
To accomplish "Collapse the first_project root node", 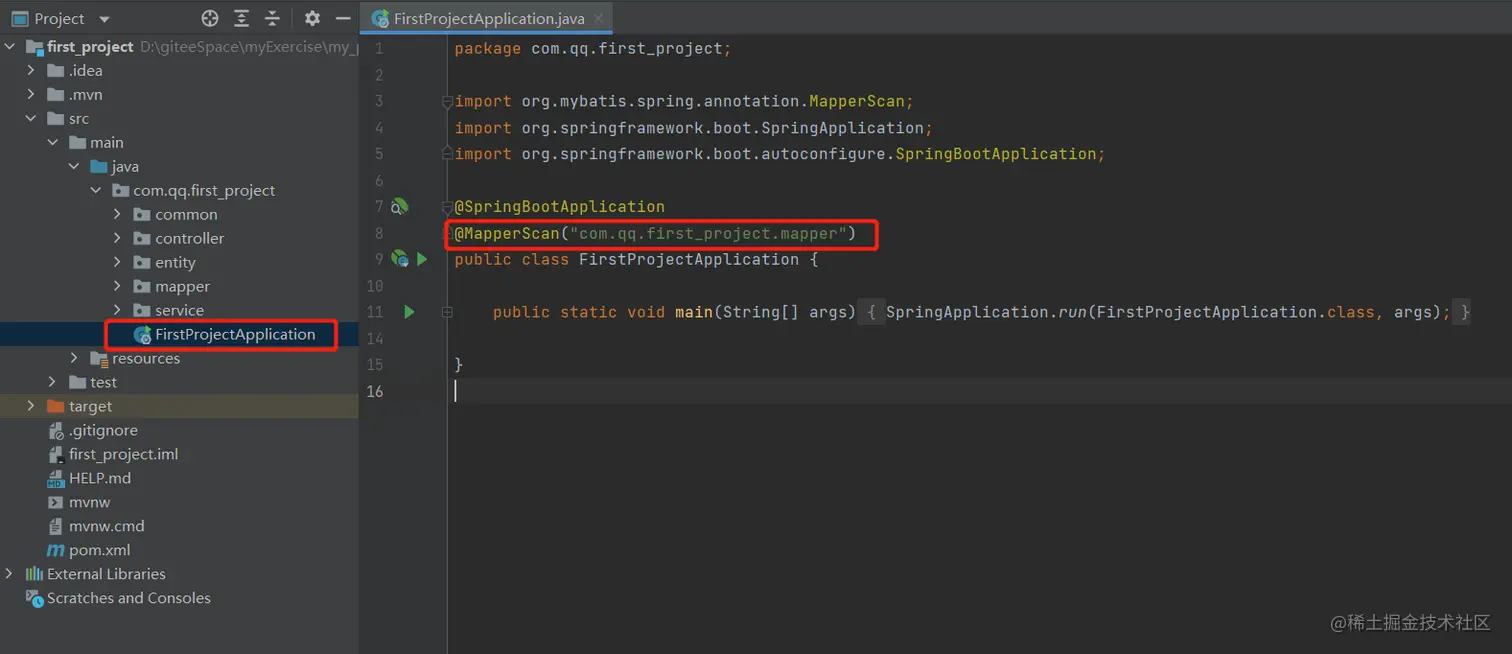I will coord(10,46).
